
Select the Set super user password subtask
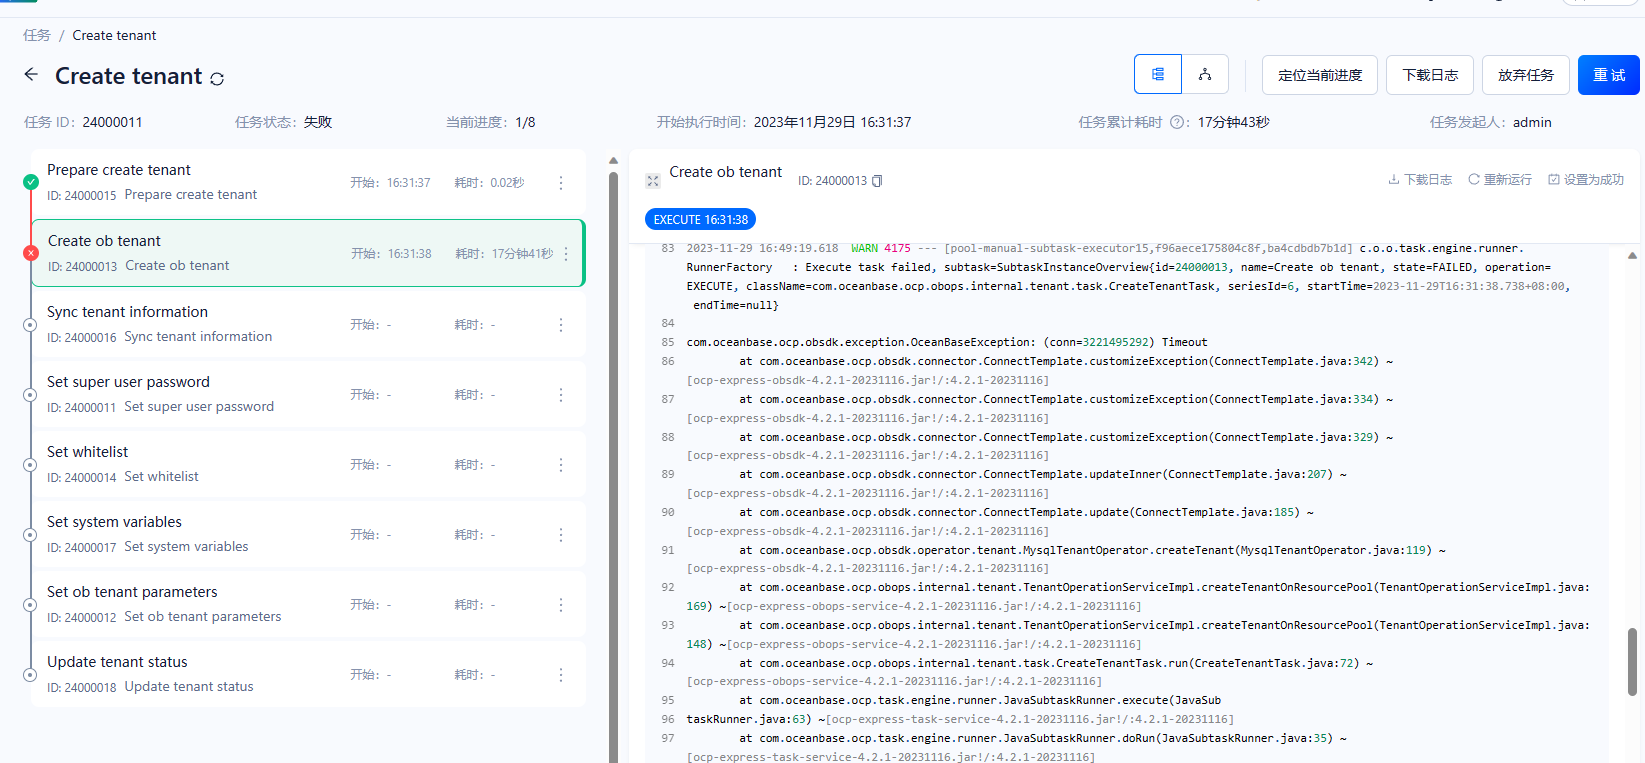tap(308, 394)
